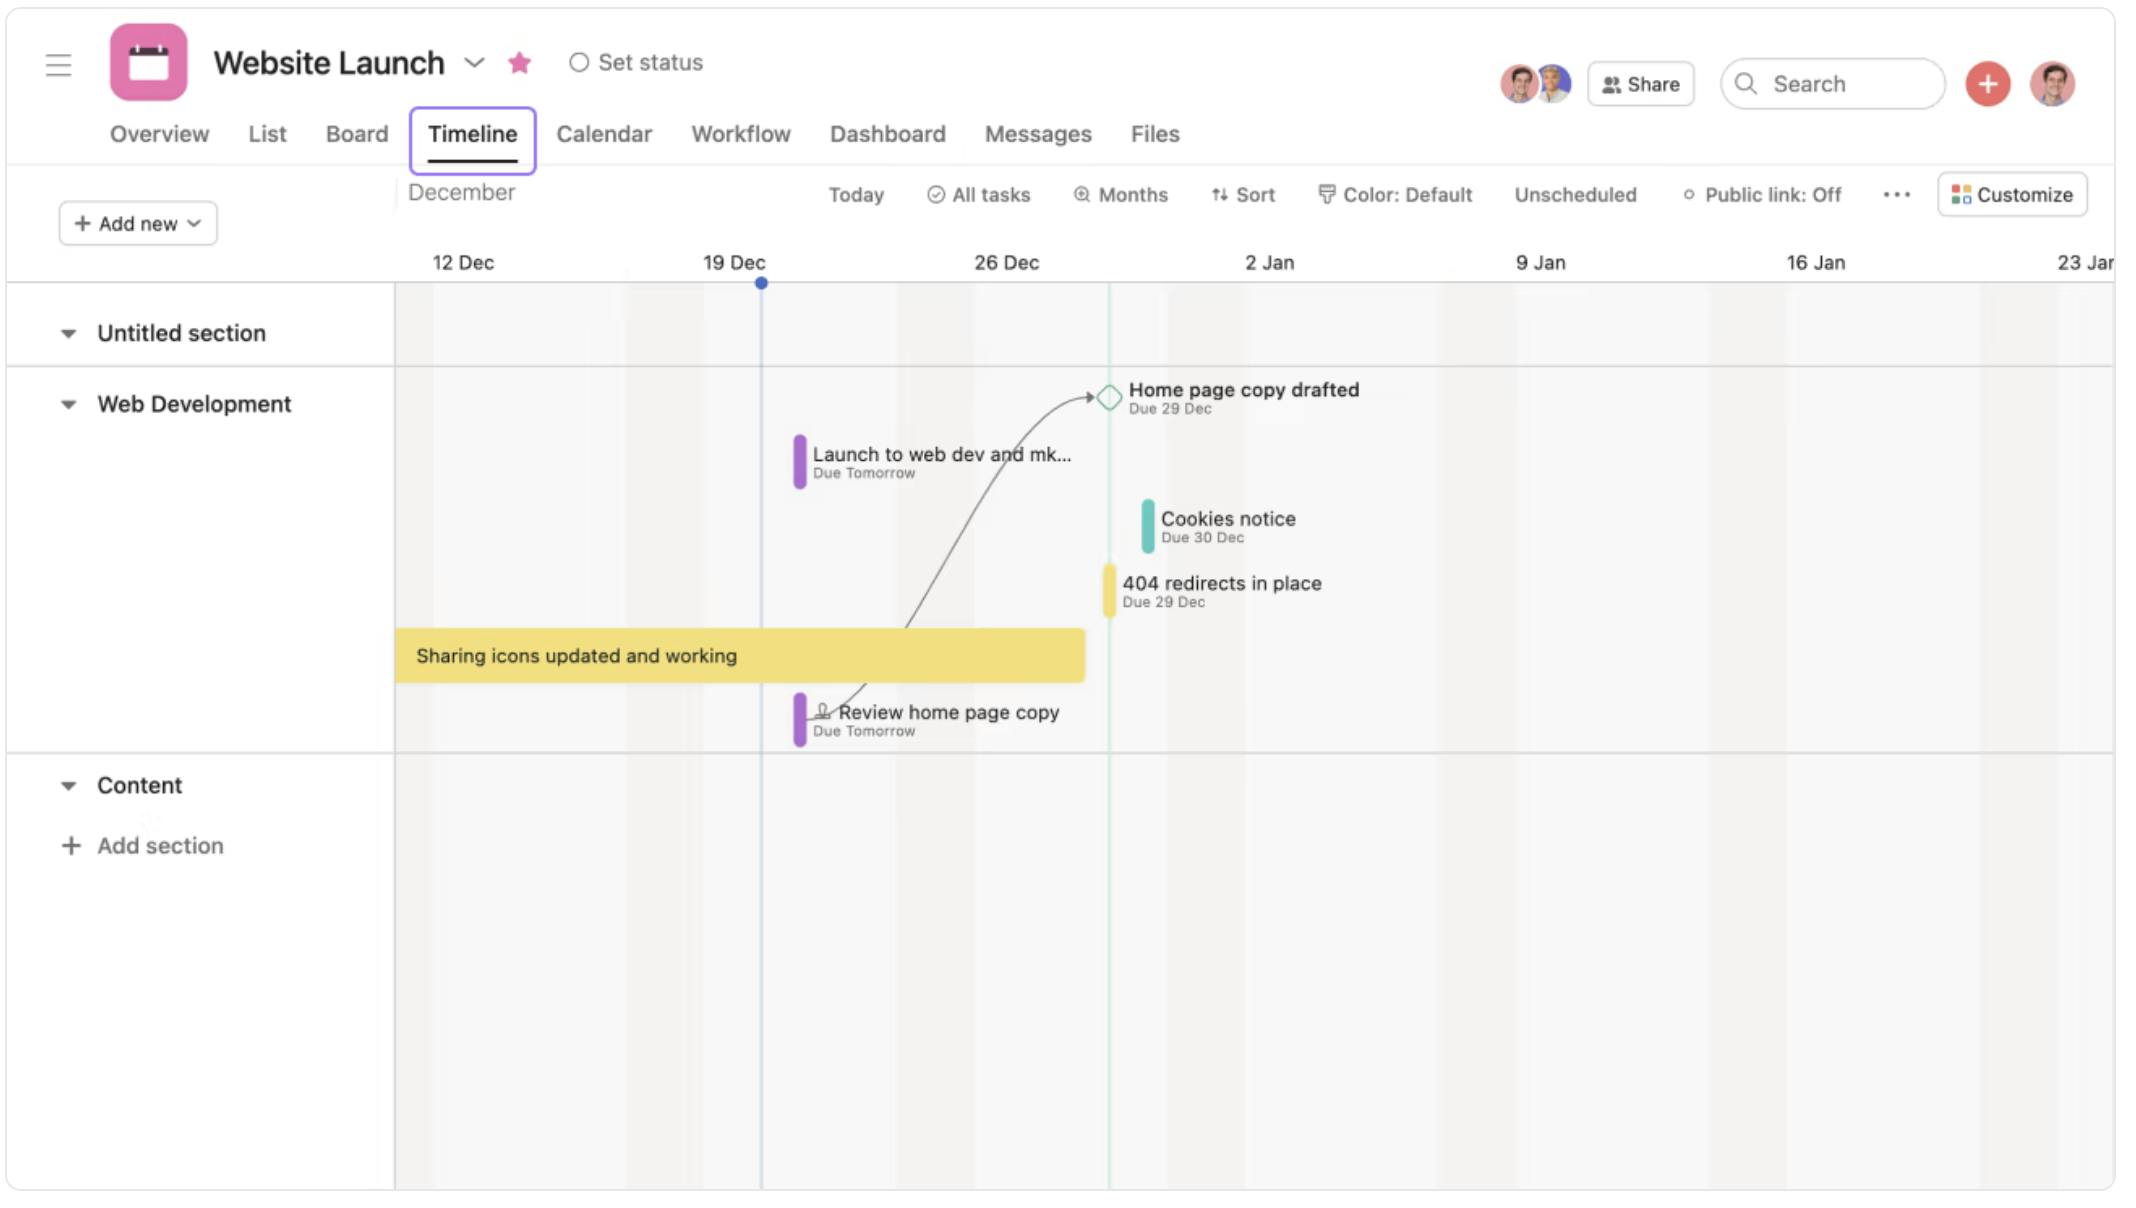
Task: Select the yellow 404 redirects task marker
Action: click(1109, 590)
